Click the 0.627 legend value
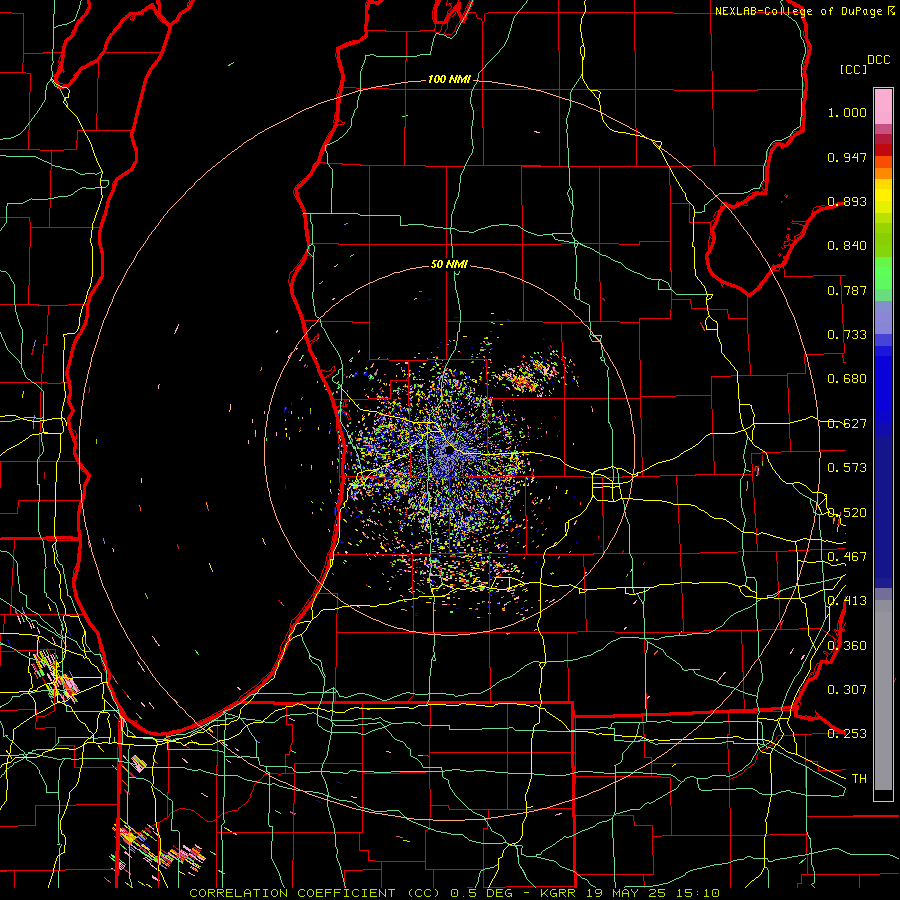 click(847, 424)
